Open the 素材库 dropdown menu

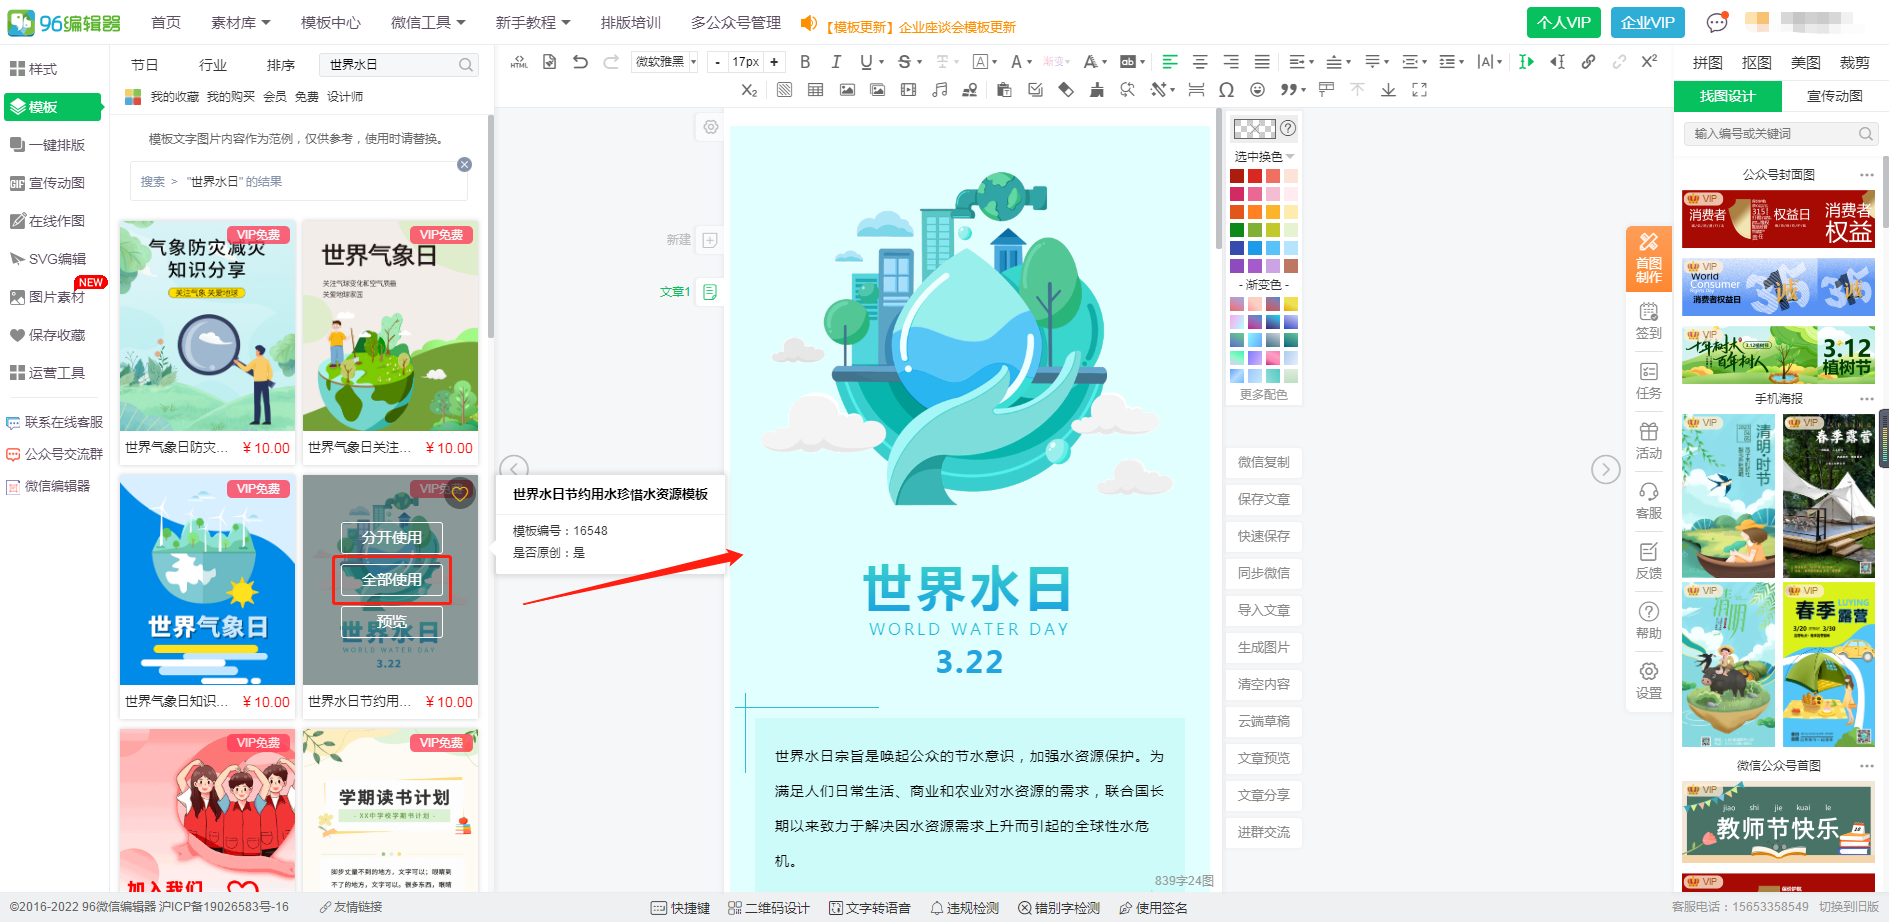(x=241, y=22)
